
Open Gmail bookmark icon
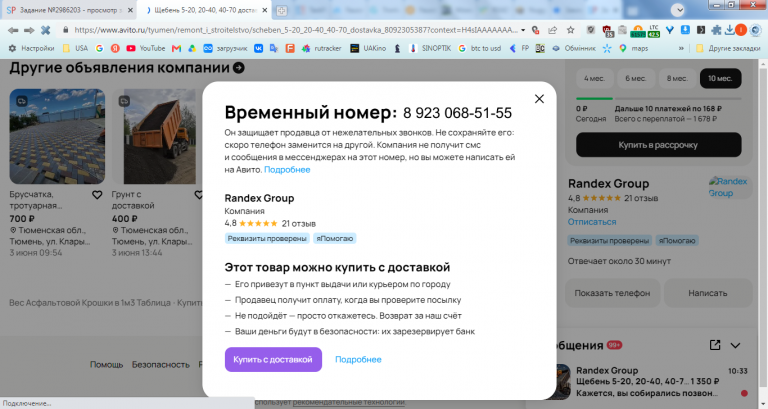pyautogui.click(x=176, y=48)
